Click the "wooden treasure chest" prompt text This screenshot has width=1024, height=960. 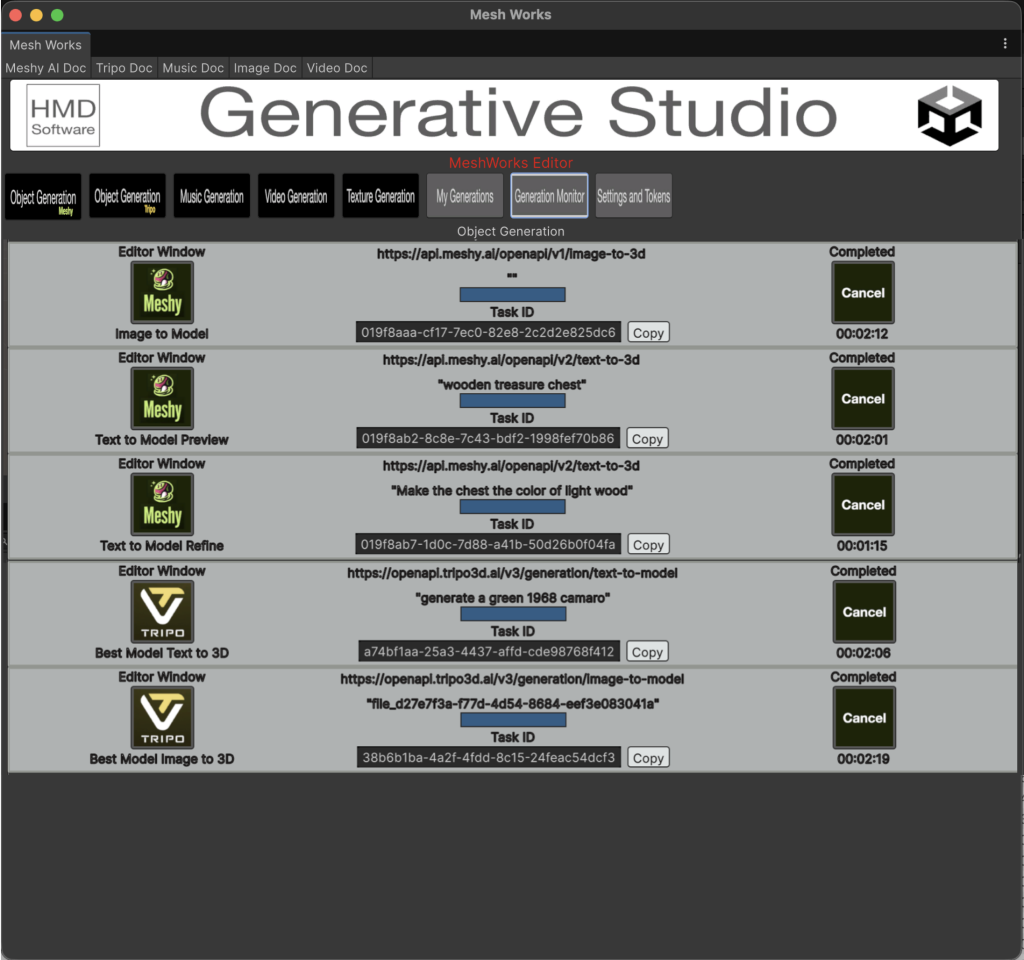coord(512,385)
